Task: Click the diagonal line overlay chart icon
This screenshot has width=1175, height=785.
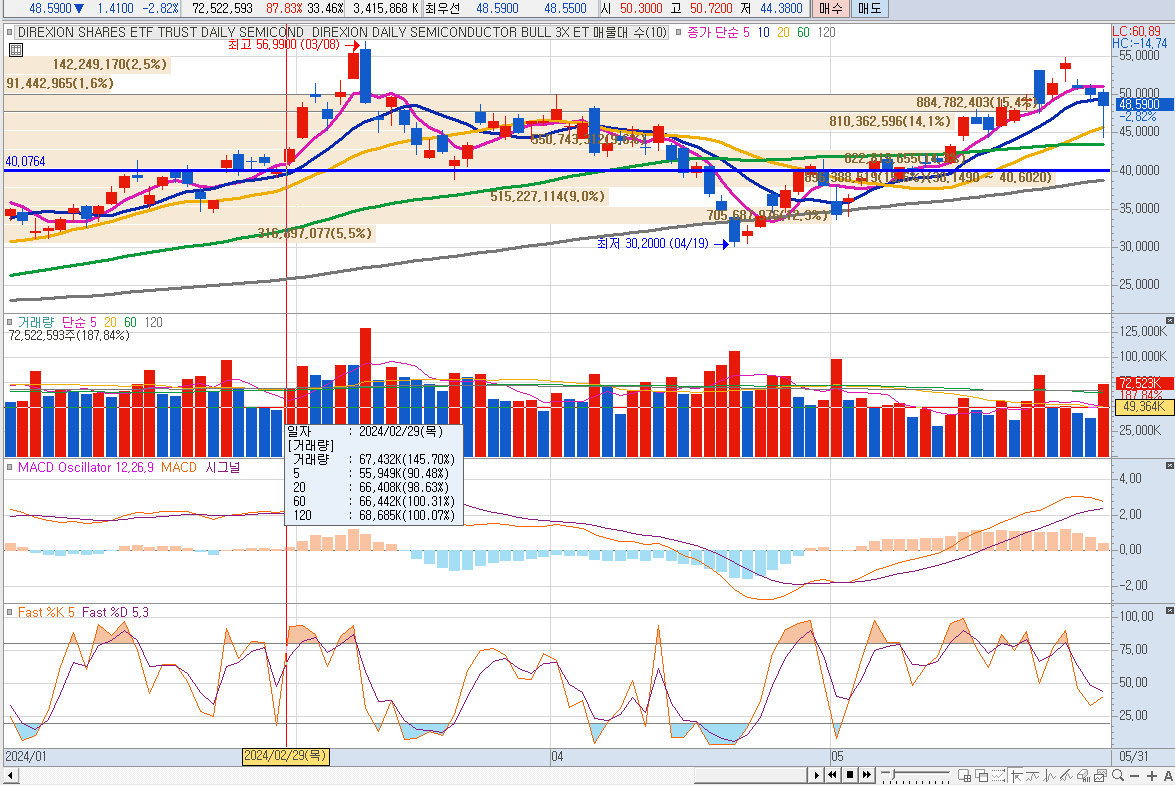Action: [1066, 775]
